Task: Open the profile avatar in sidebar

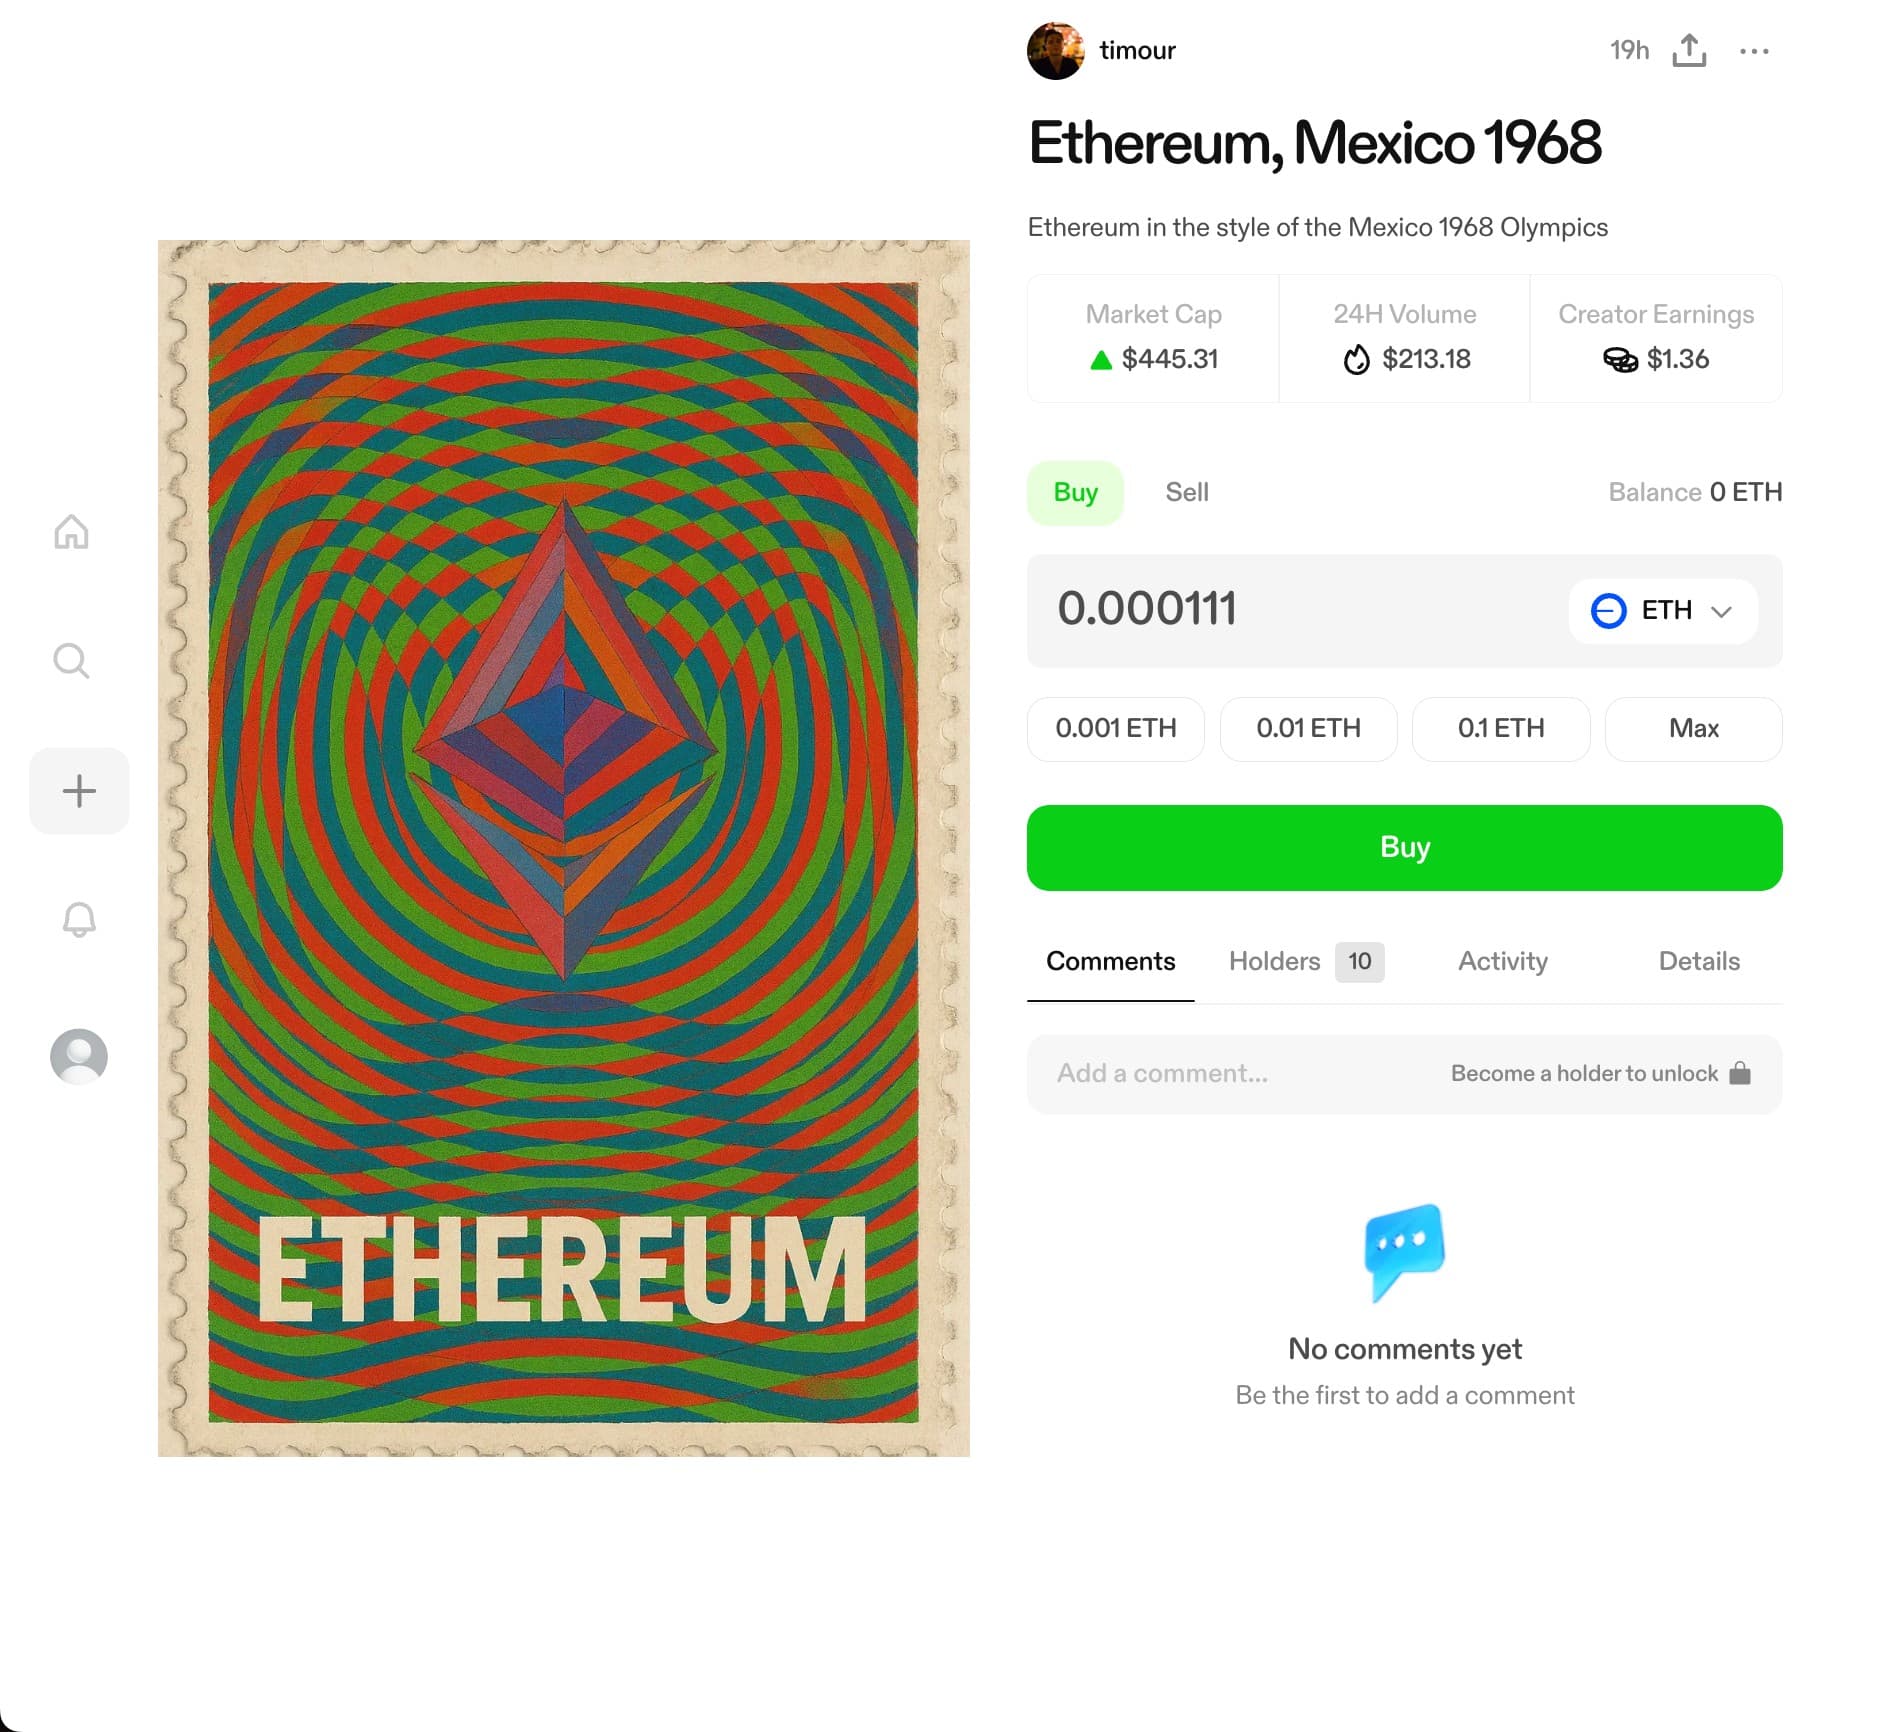Action: (79, 1056)
